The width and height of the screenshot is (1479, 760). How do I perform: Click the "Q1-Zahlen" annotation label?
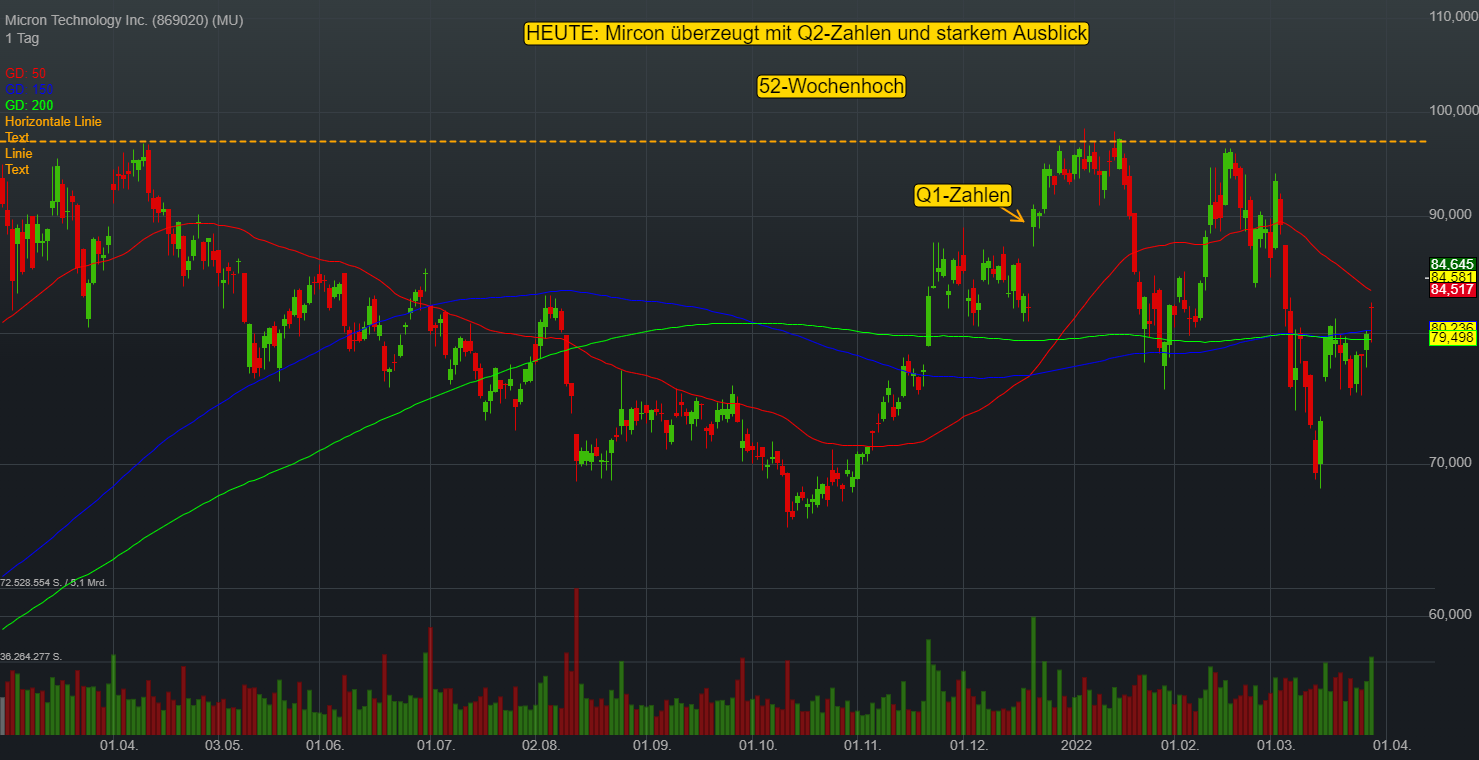click(963, 196)
